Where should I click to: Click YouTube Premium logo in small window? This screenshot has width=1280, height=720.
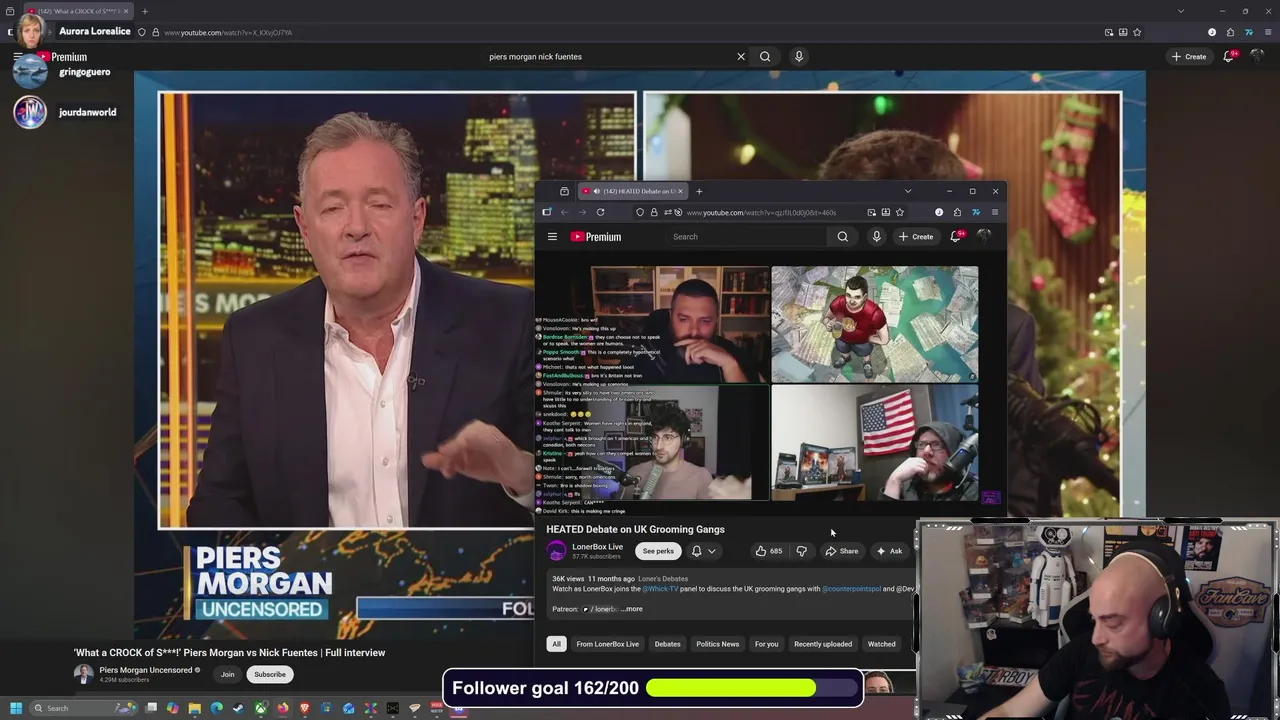(596, 237)
